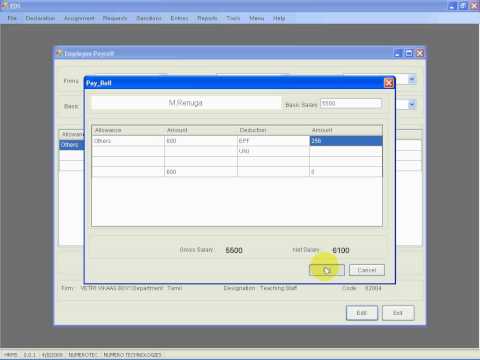Open the Sanctions menu
The height and width of the screenshot is (360, 480).
point(149,18)
